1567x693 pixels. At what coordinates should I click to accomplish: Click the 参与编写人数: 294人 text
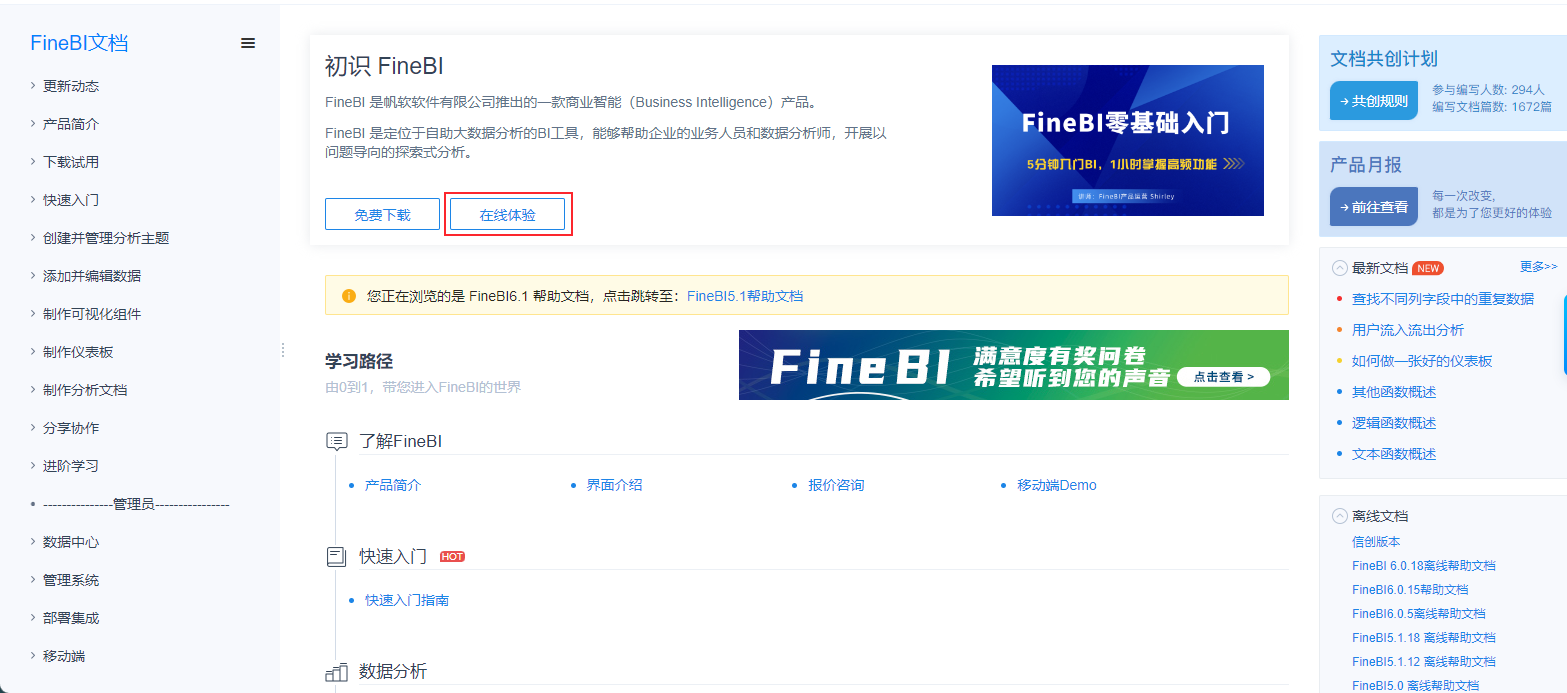tap(1488, 89)
